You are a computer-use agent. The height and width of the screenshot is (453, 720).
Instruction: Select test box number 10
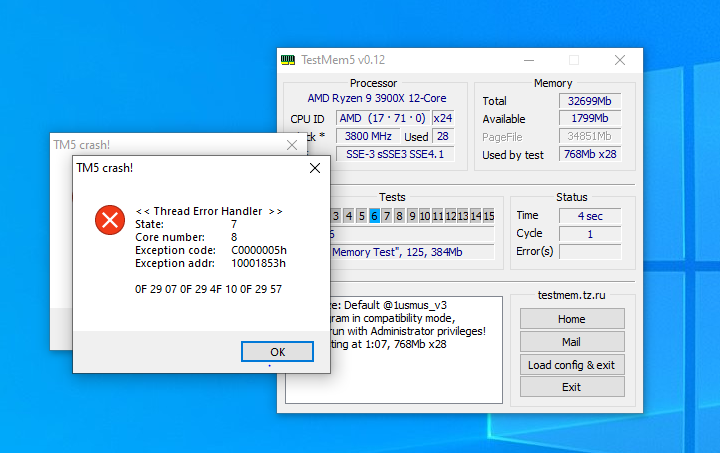pos(425,216)
